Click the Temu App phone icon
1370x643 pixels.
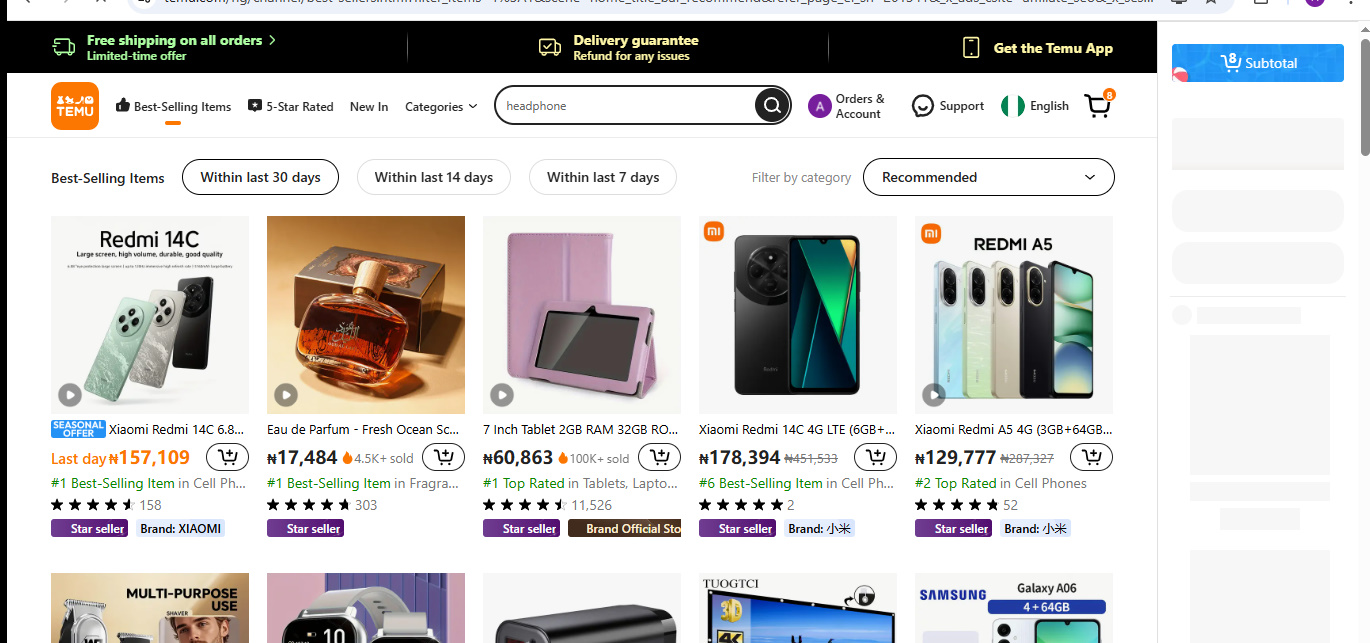click(x=970, y=47)
